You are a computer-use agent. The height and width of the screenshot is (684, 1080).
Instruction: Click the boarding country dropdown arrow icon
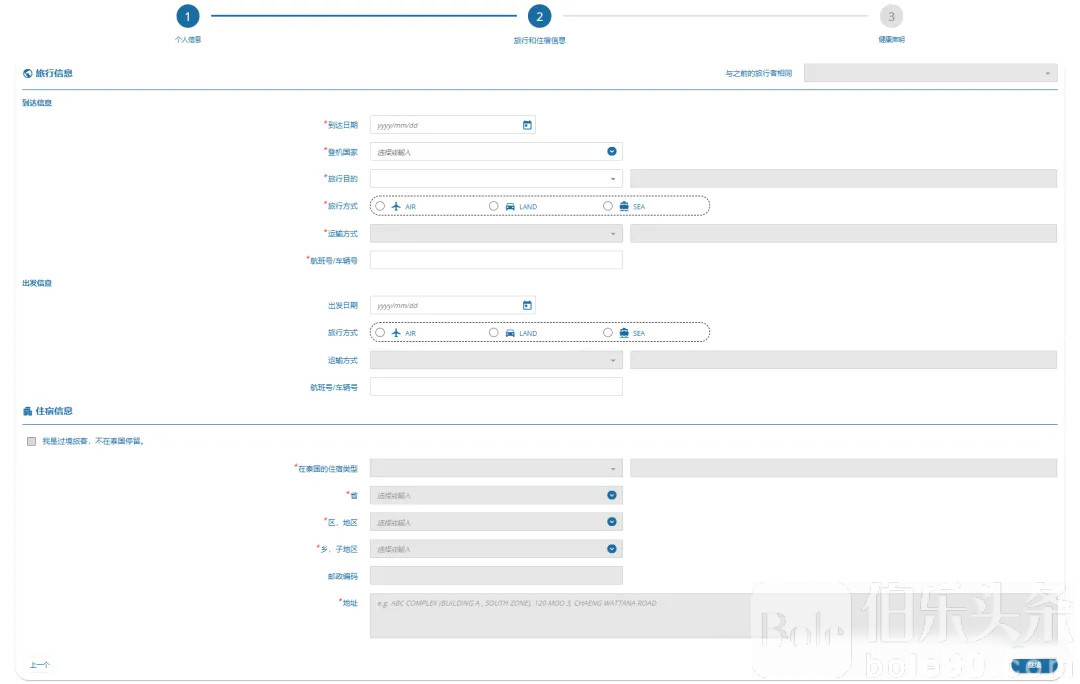[x=612, y=152]
